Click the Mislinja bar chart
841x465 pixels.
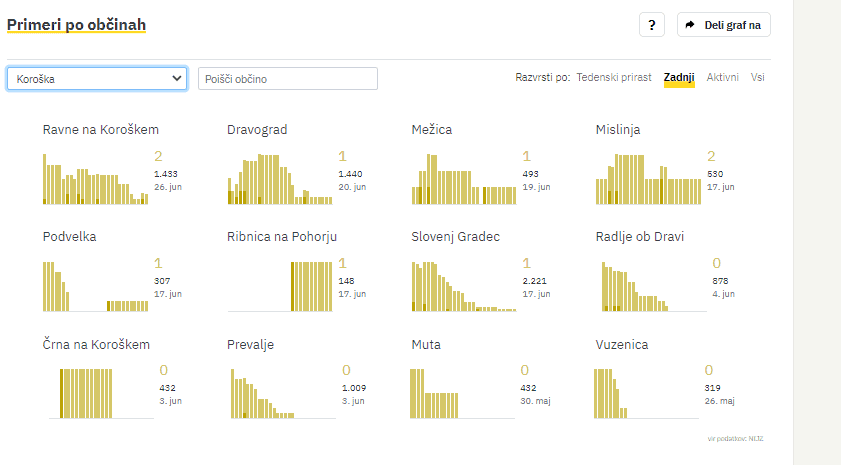pos(648,179)
